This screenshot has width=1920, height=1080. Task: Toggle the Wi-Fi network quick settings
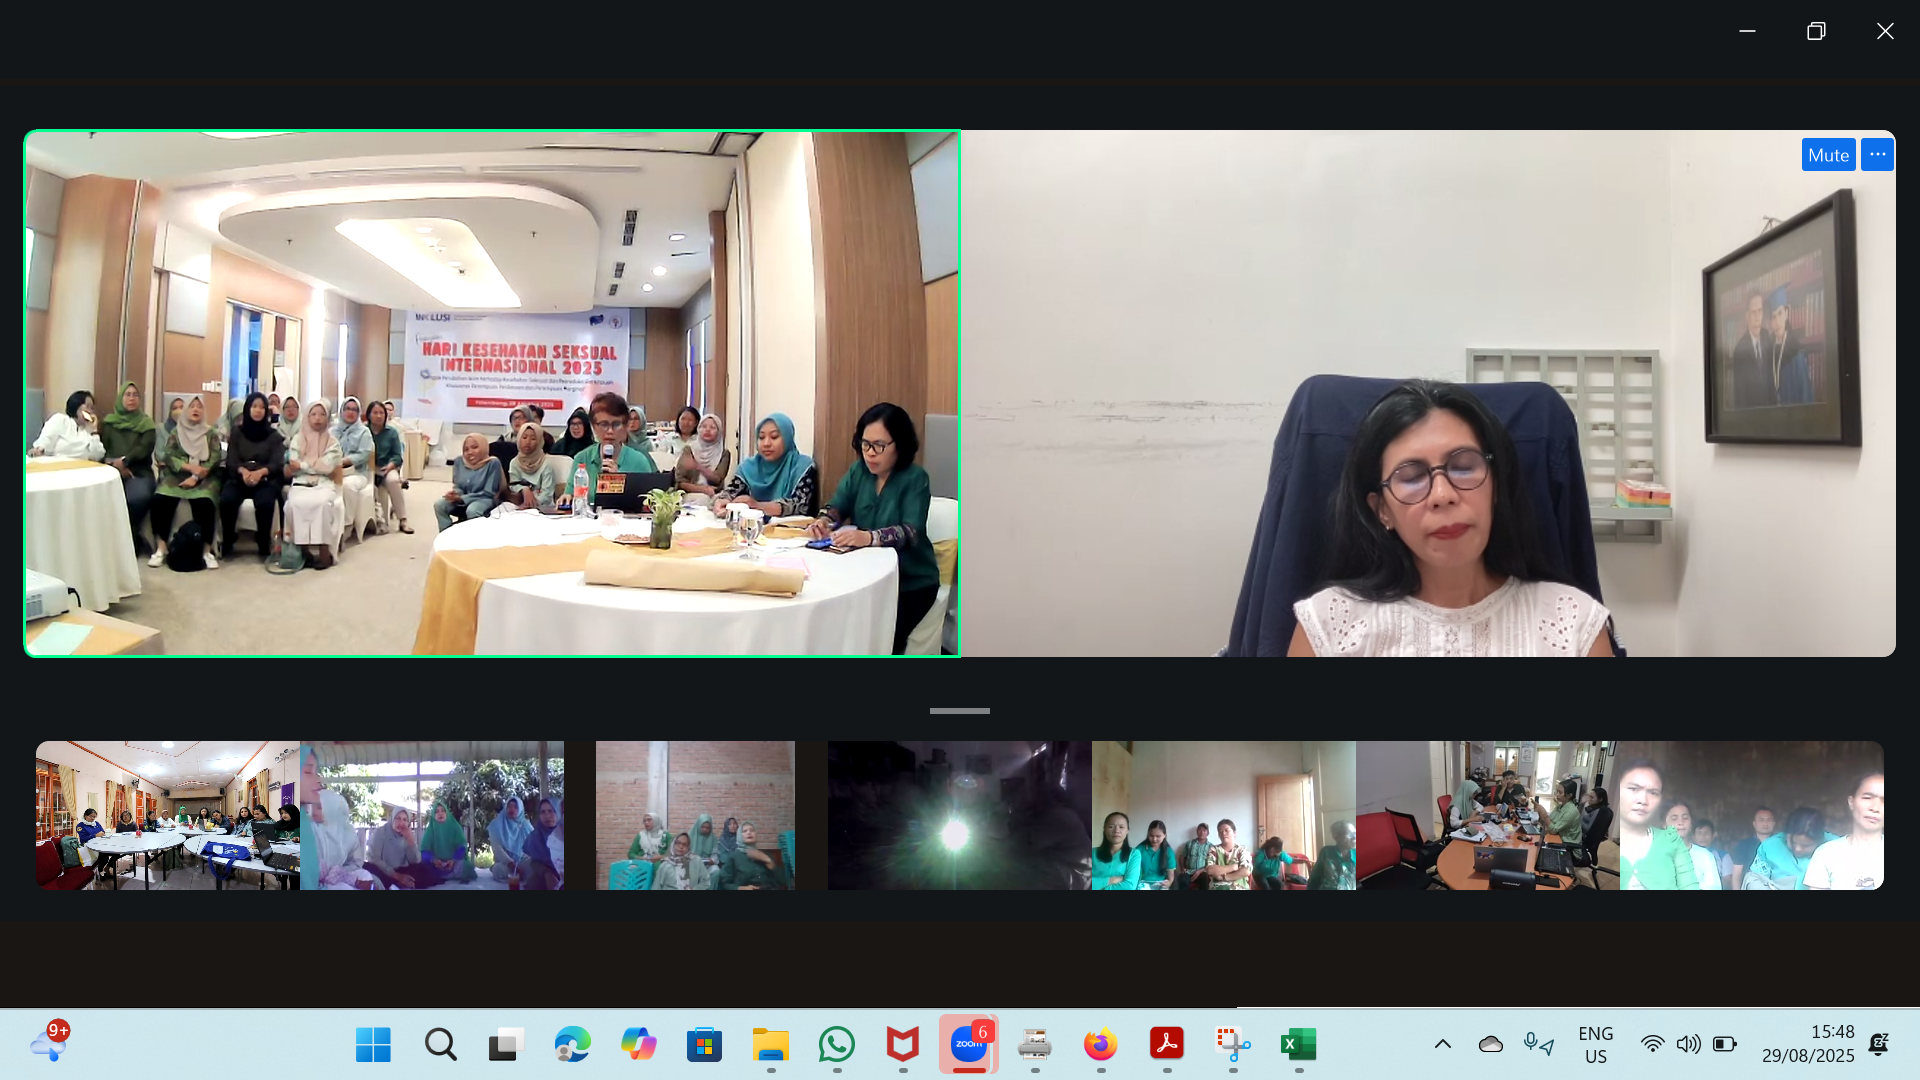pyautogui.click(x=1652, y=1044)
